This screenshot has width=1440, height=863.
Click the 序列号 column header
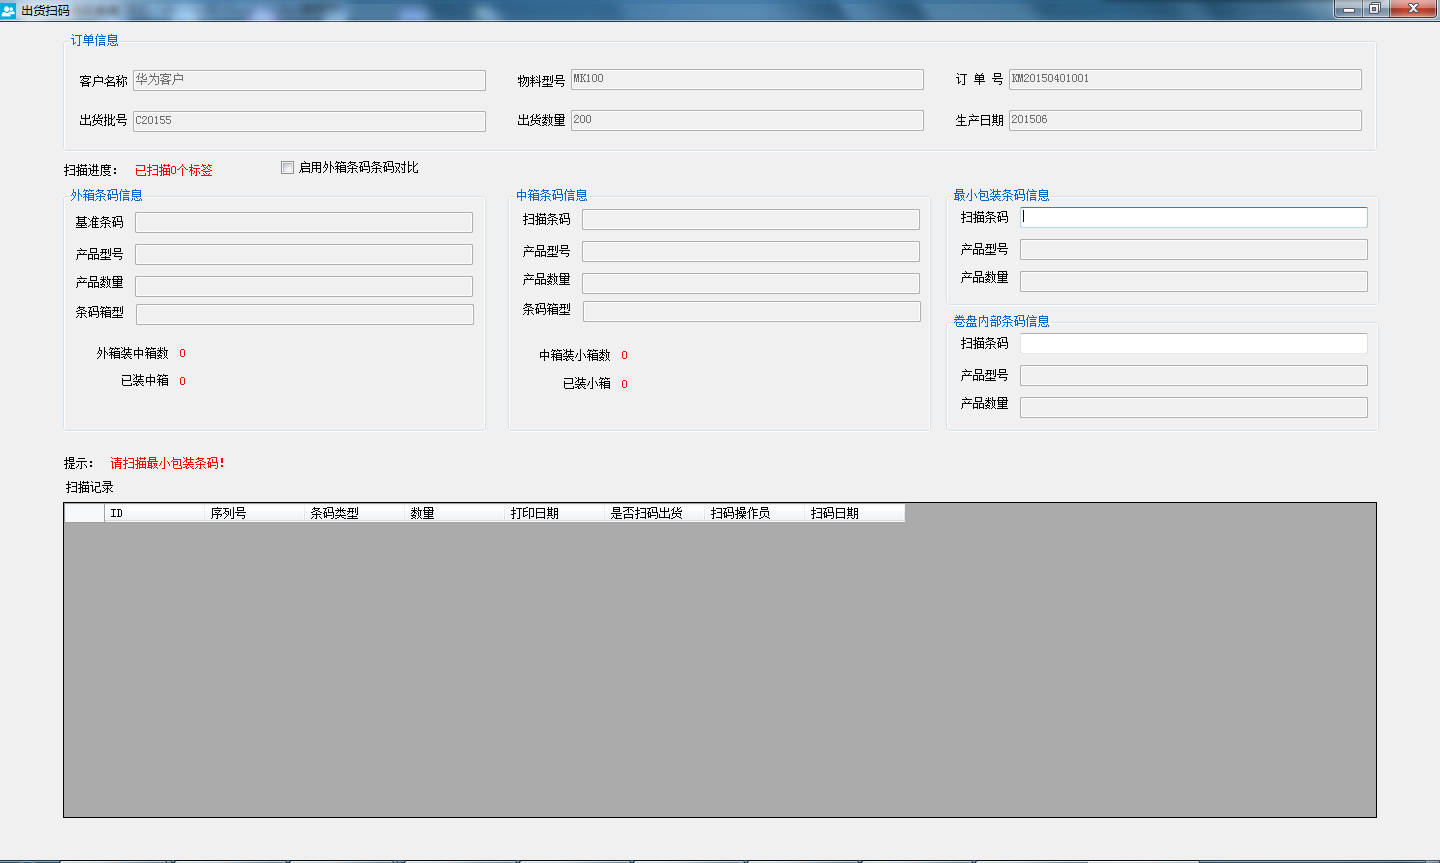pyautogui.click(x=254, y=513)
